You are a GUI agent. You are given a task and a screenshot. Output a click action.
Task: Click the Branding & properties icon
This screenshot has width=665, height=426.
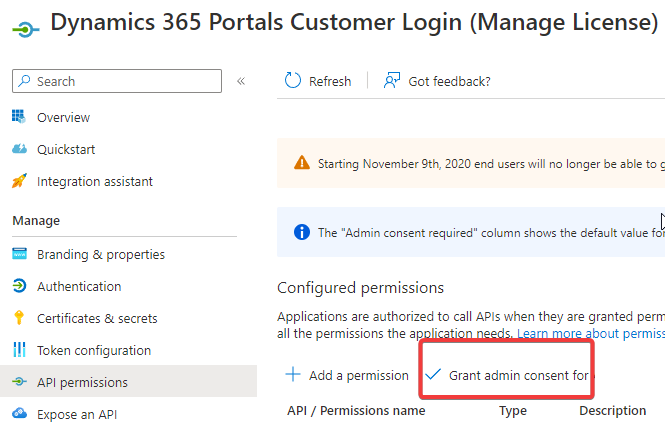coord(19,254)
